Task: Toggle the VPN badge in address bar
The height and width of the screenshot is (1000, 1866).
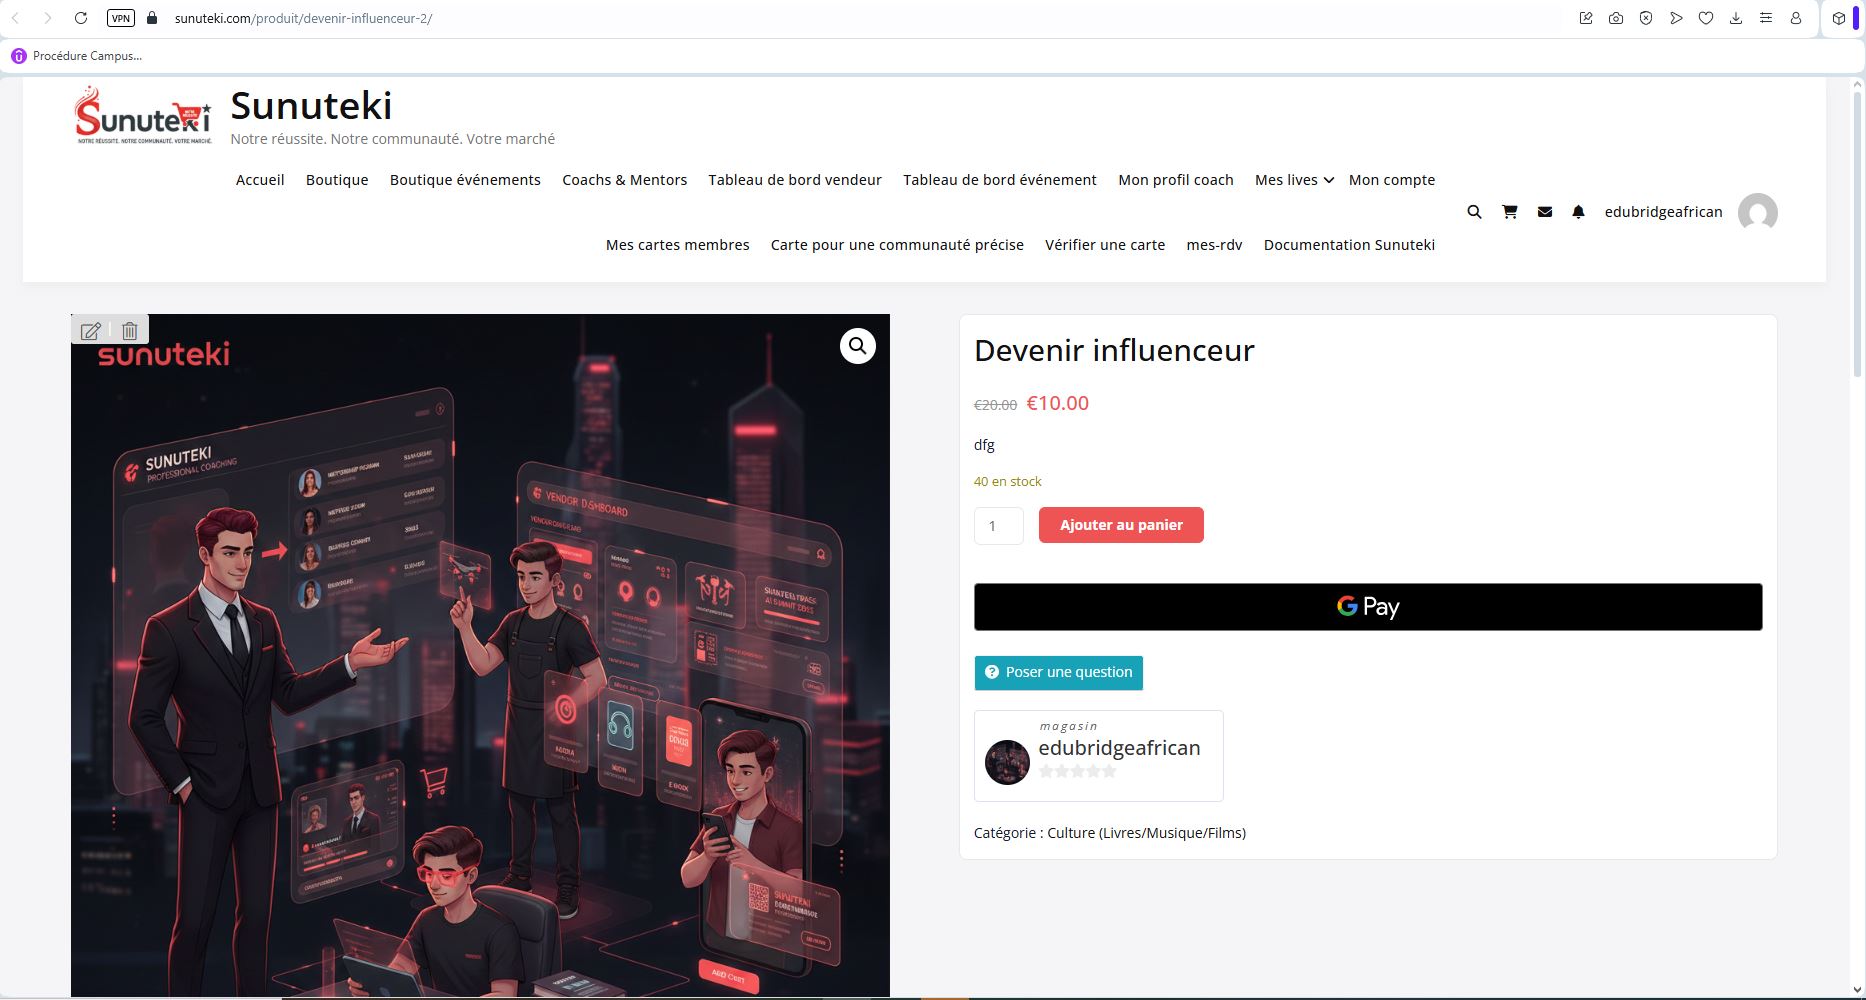Action: [x=121, y=18]
